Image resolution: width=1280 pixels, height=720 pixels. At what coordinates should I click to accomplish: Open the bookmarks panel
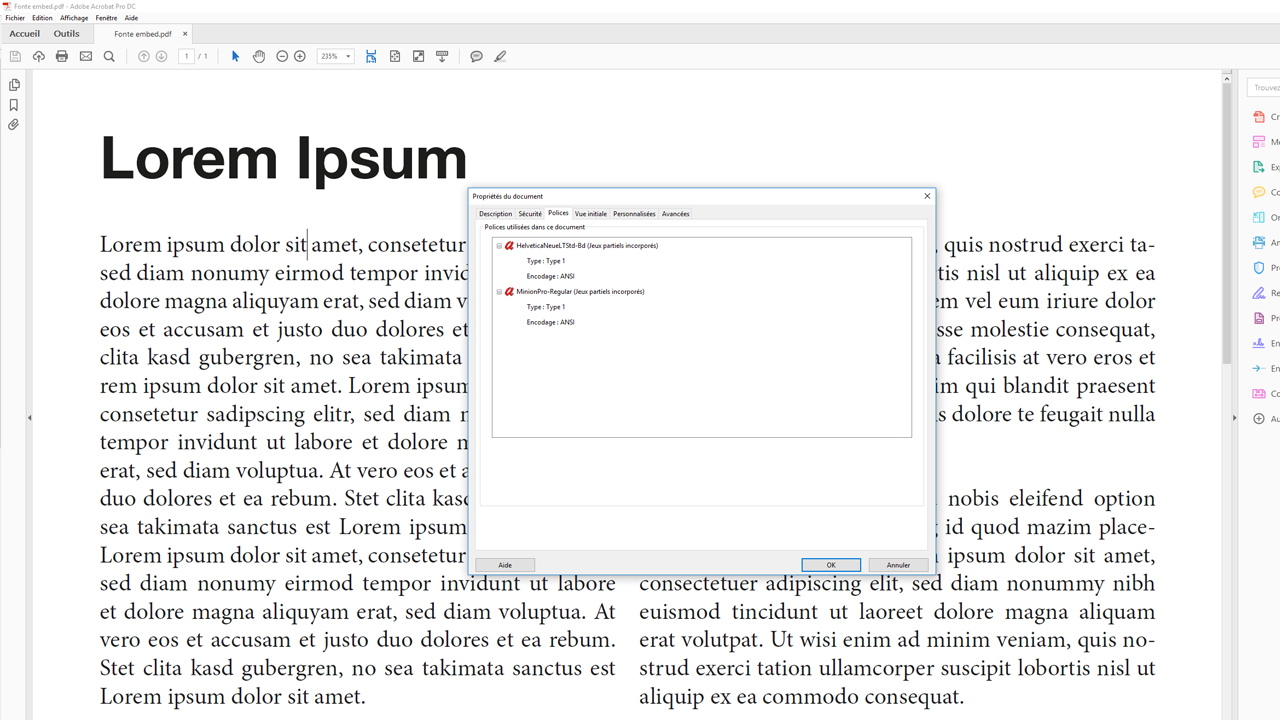tap(14, 105)
